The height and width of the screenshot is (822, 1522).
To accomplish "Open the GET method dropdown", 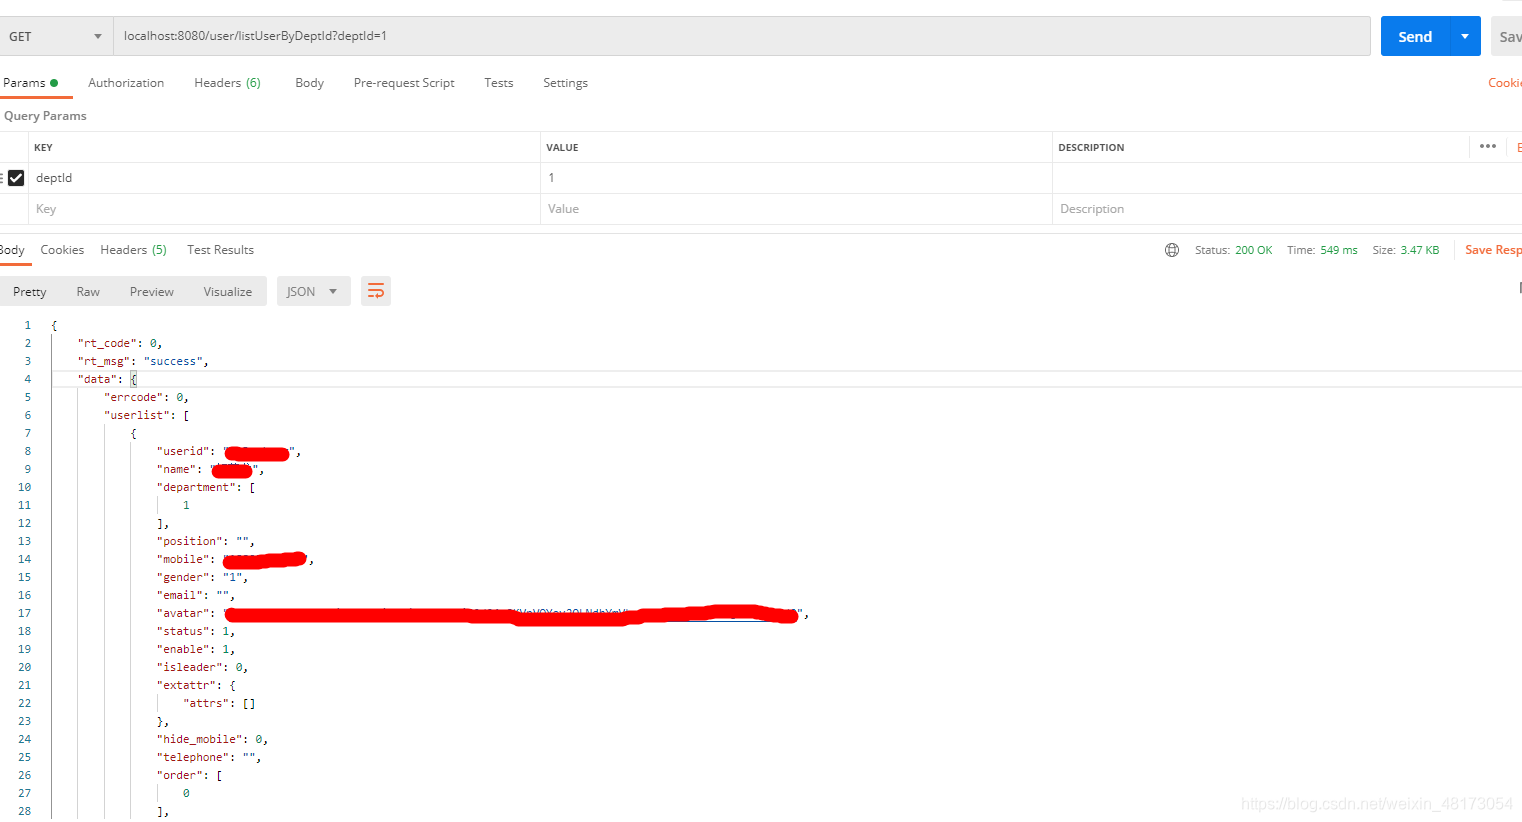I will [x=56, y=36].
